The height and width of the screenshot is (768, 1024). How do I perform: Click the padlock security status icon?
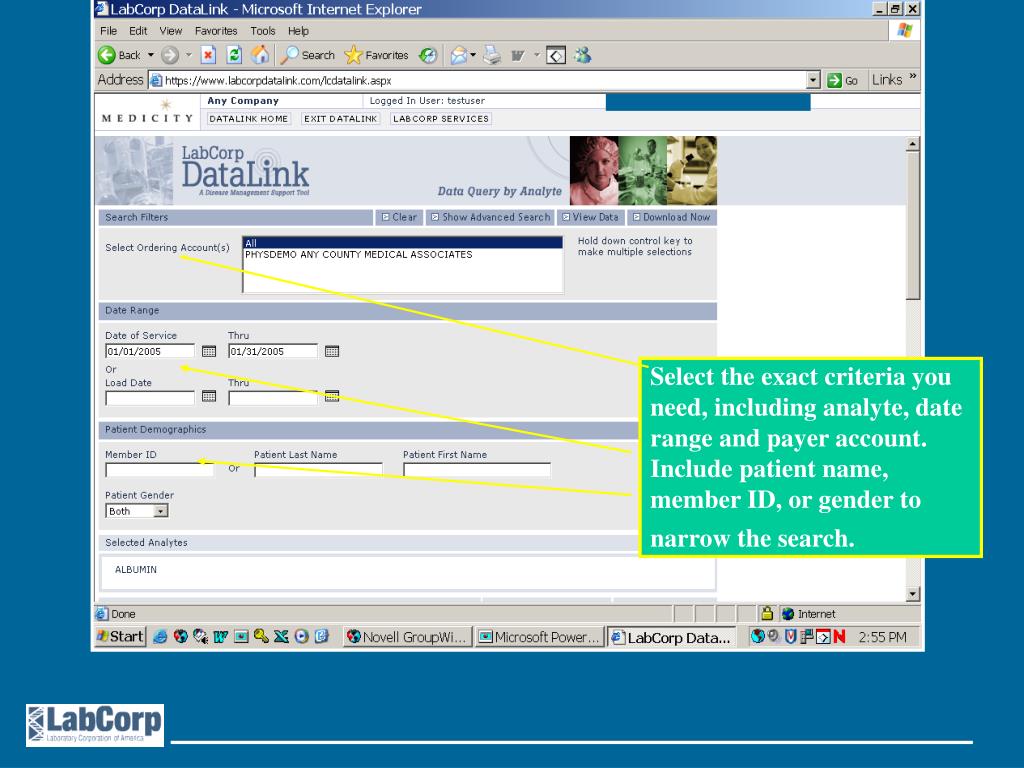click(x=767, y=614)
